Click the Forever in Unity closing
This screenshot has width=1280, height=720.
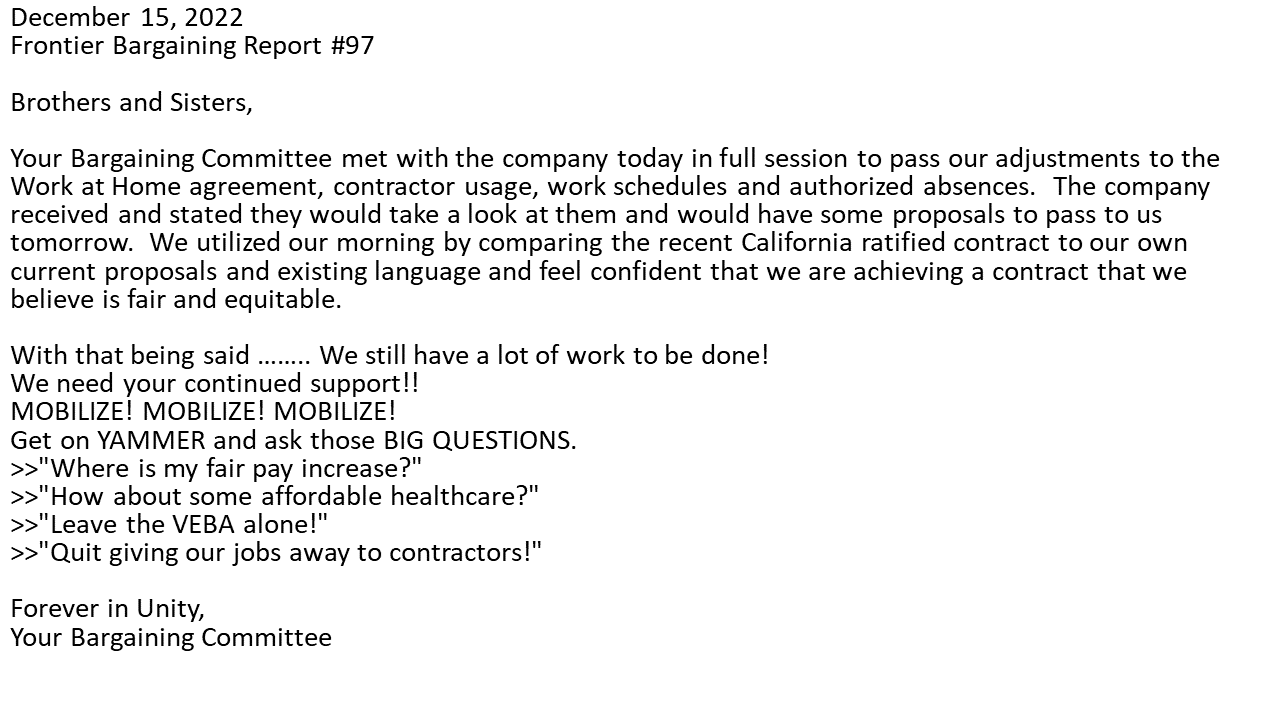[x=108, y=608]
